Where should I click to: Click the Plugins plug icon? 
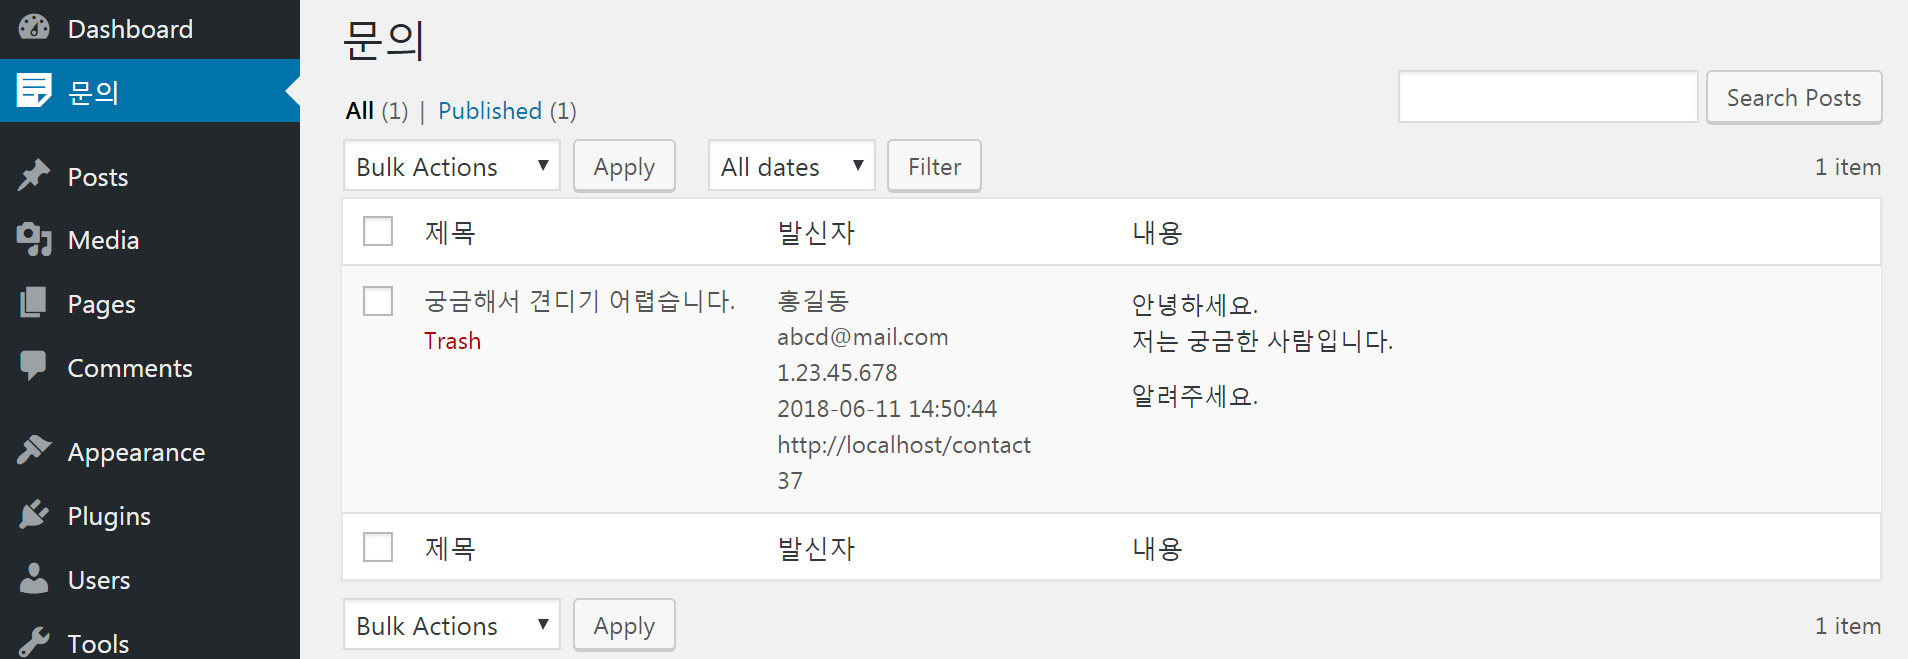[x=34, y=515]
